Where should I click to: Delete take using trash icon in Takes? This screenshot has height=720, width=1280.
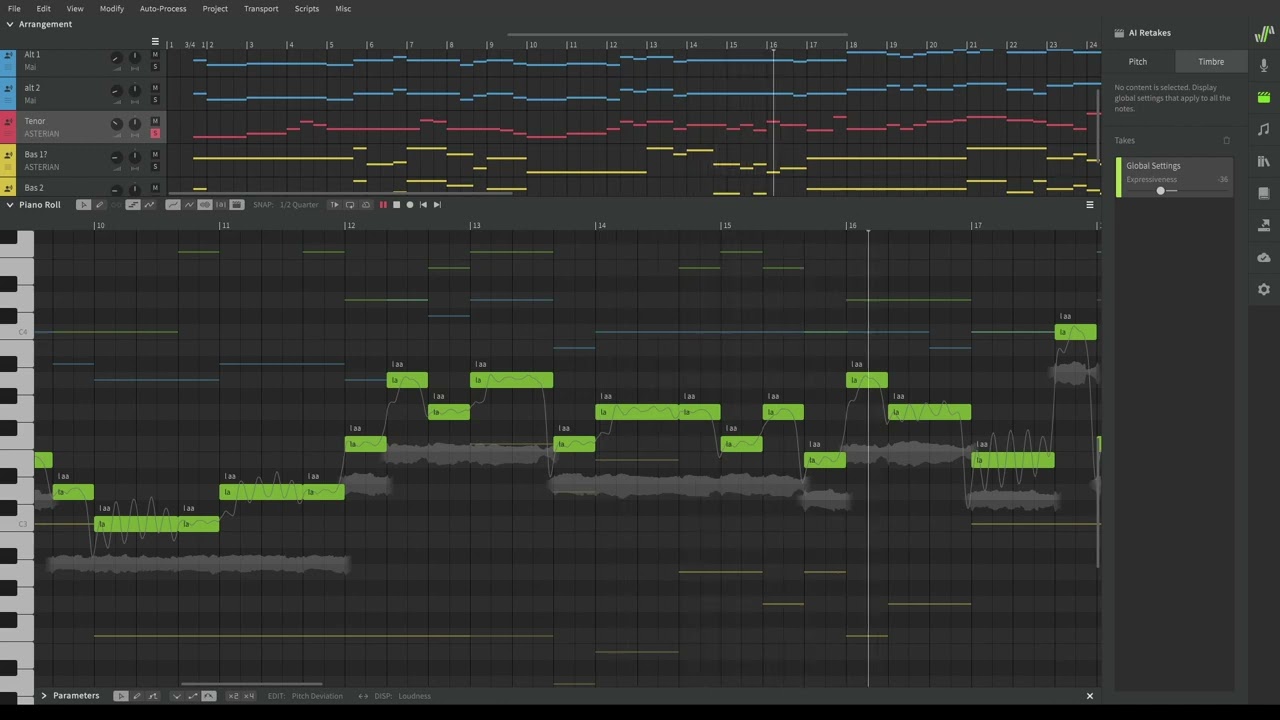tap(1227, 141)
